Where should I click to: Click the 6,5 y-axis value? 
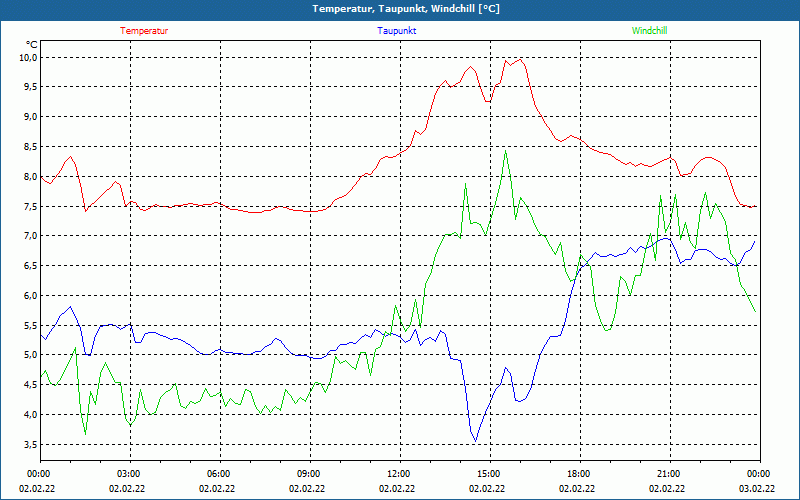pos(31,266)
